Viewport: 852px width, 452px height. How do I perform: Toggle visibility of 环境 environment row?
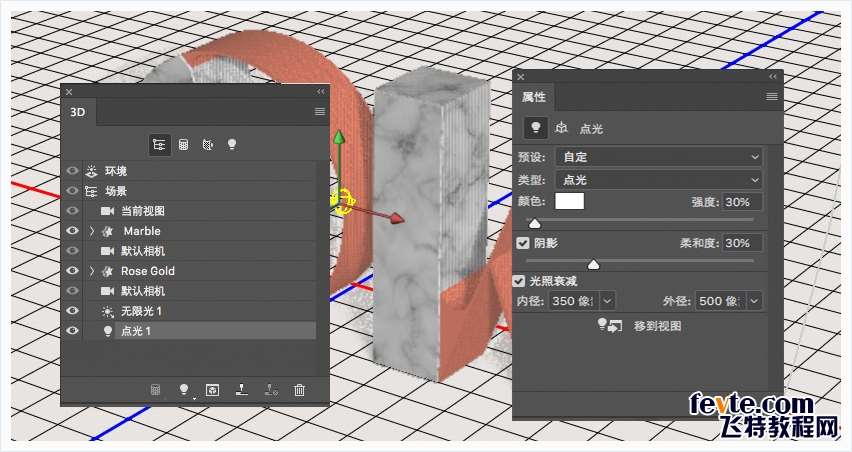pyautogui.click(x=72, y=171)
